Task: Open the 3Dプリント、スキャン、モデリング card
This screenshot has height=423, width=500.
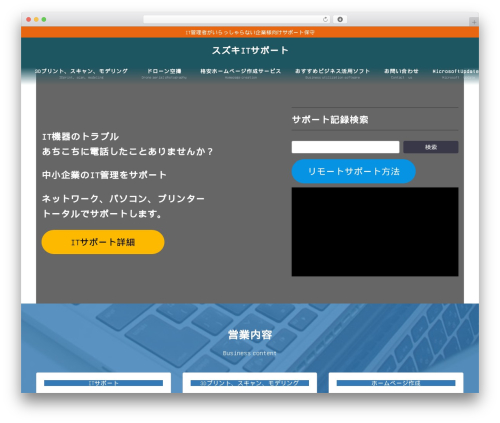Action: [x=250, y=383]
